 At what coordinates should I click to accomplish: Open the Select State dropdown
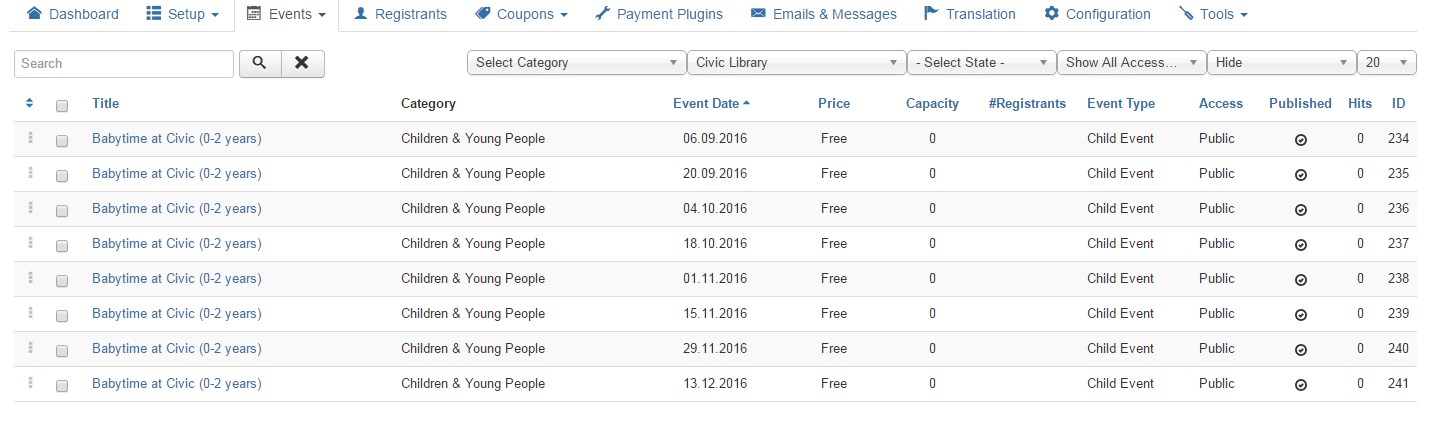[x=981, y=62]
